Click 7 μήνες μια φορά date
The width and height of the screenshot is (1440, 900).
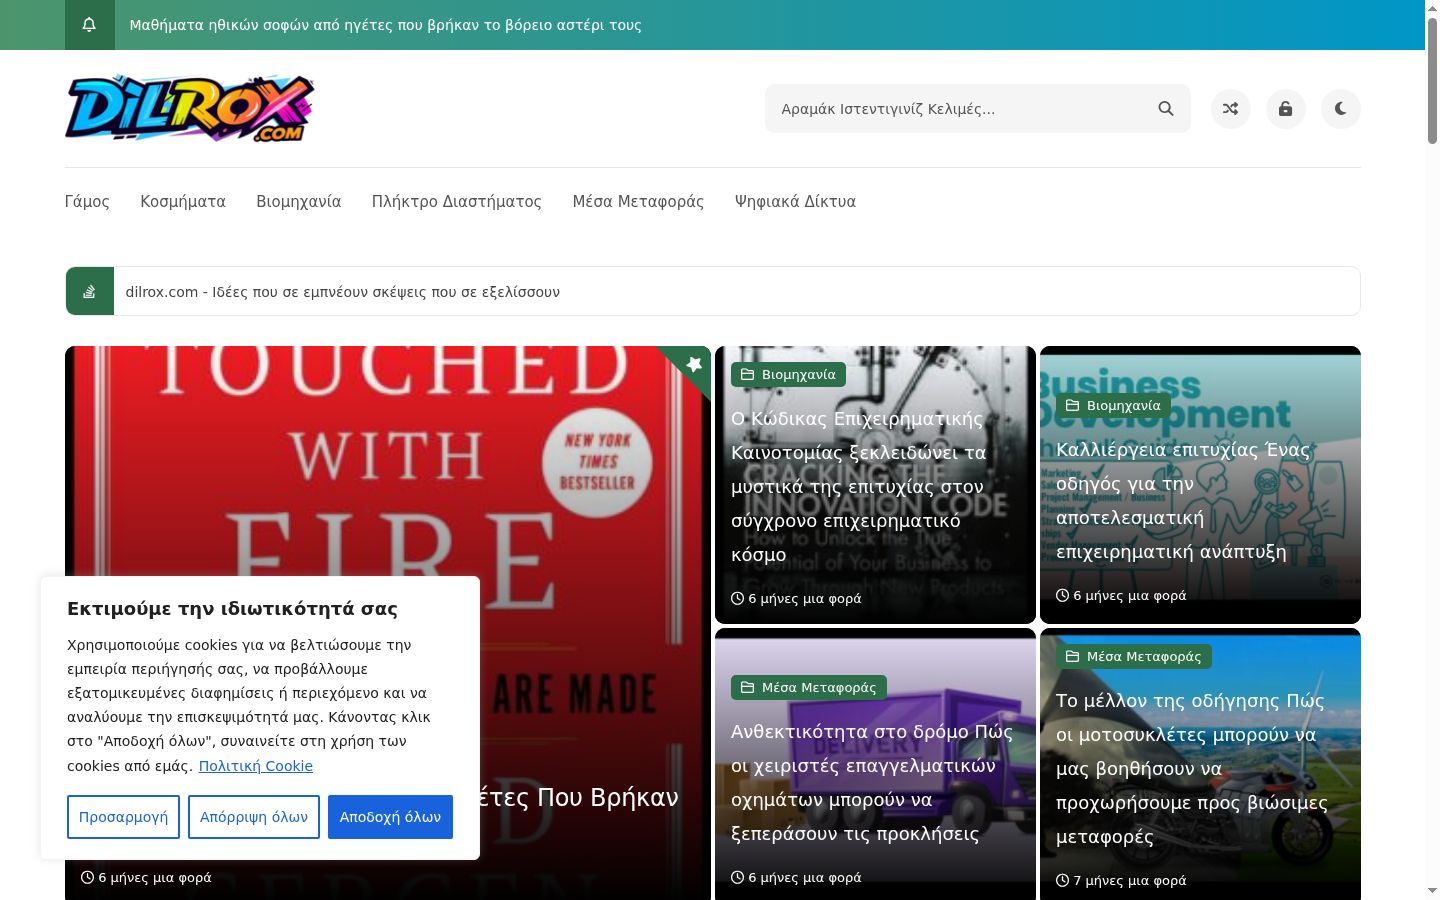[x=1121, y=881]
